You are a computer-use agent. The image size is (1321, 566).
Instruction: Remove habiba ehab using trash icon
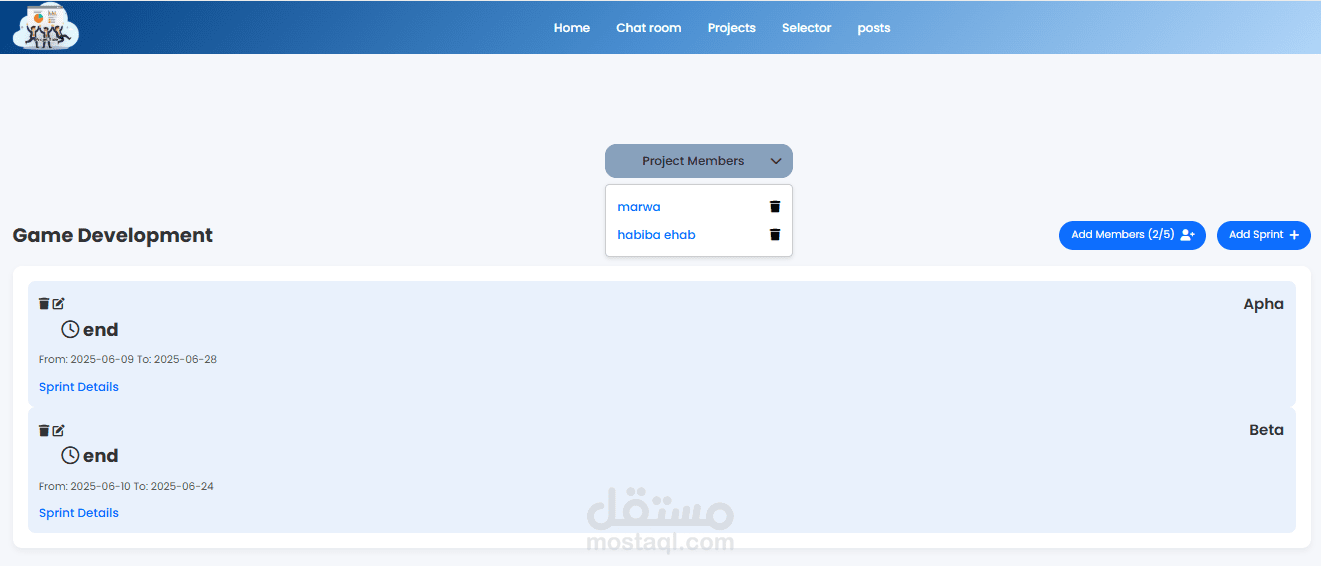point(775,235)
